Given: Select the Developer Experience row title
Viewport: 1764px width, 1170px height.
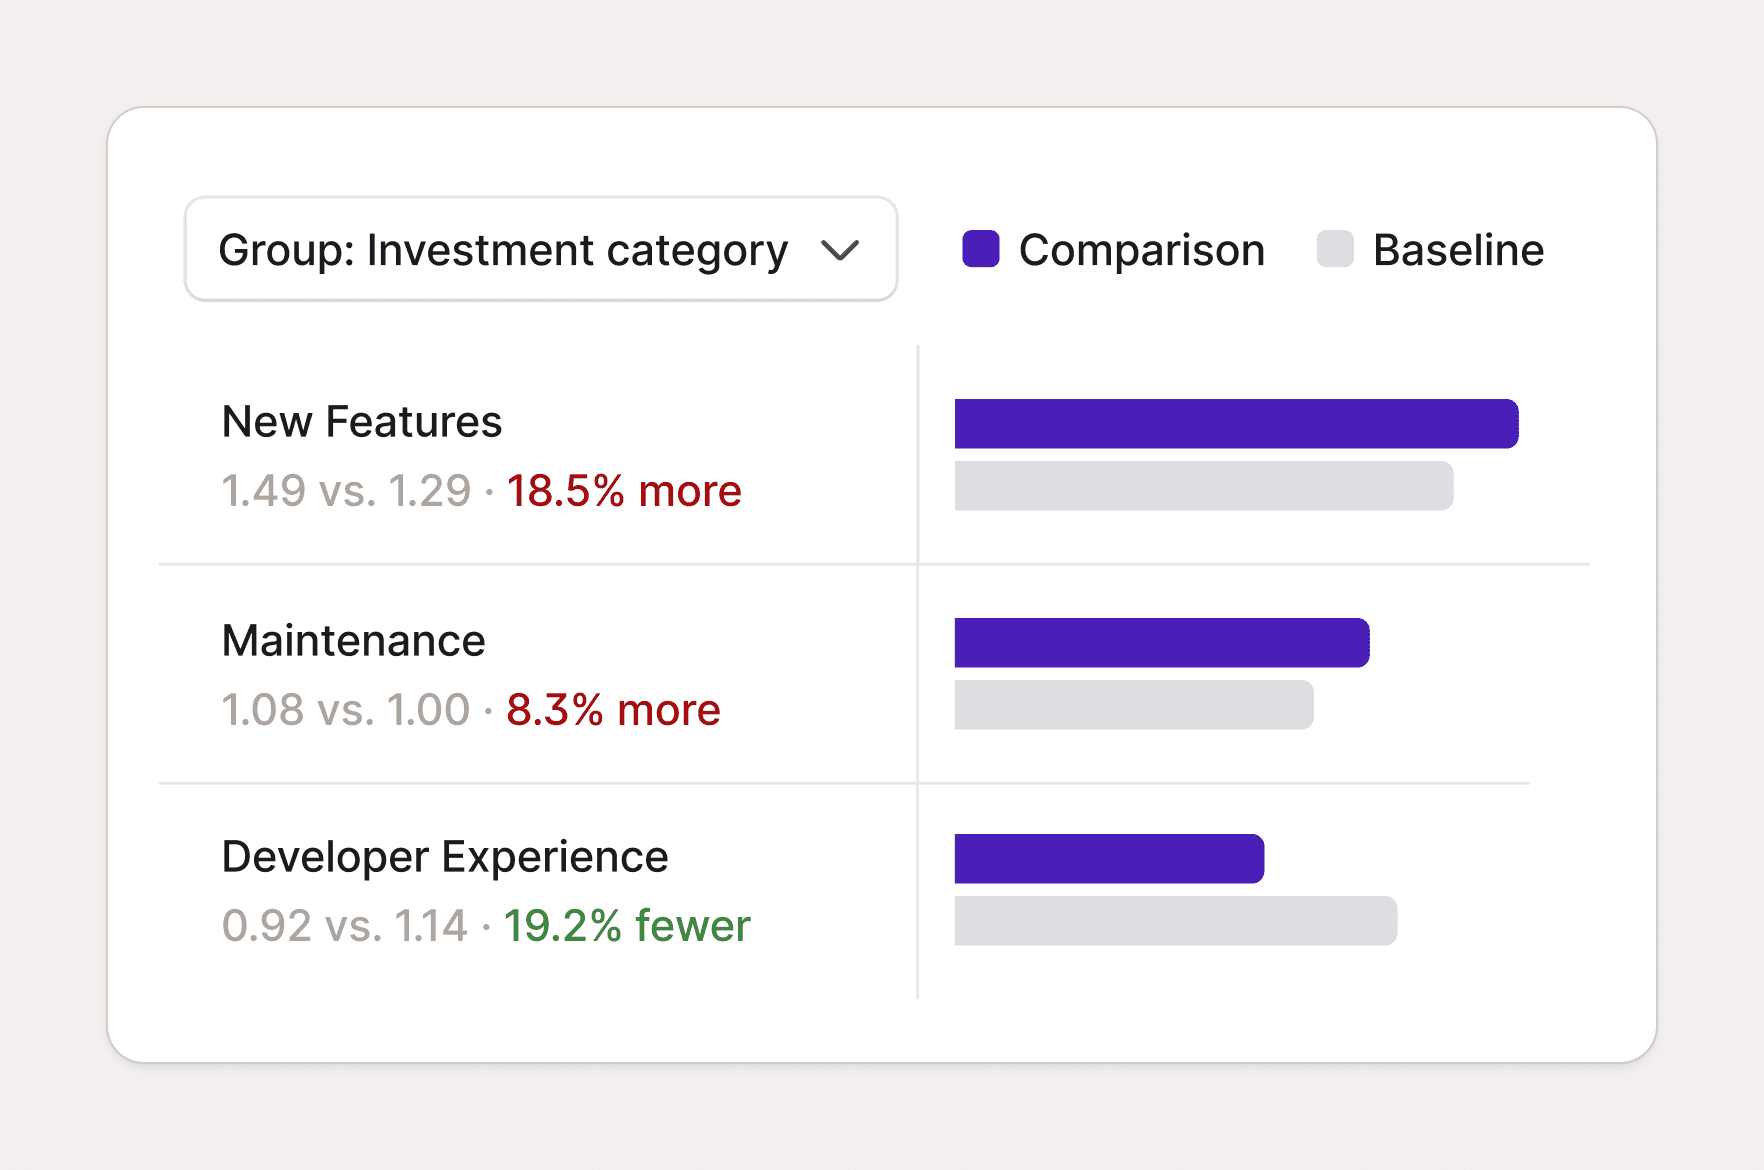Looking at the screenshot, I should coord(445,857).
